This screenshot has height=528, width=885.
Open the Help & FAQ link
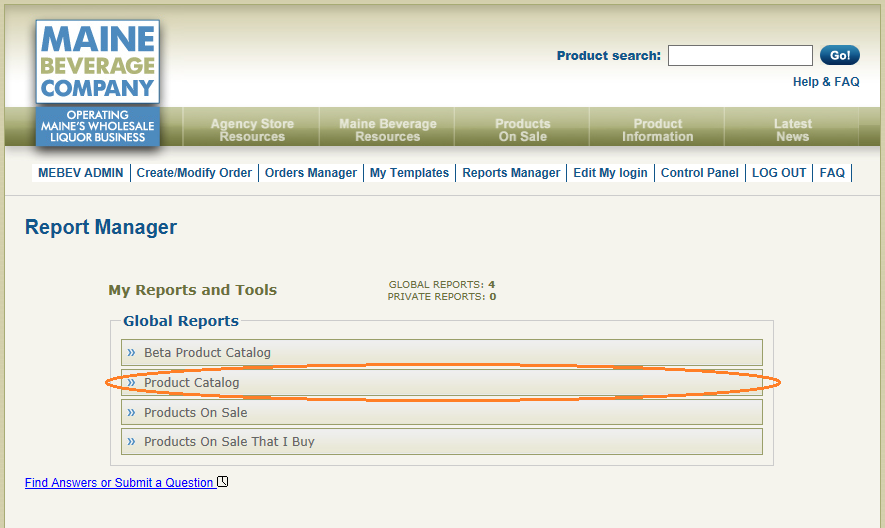(826, 82)
